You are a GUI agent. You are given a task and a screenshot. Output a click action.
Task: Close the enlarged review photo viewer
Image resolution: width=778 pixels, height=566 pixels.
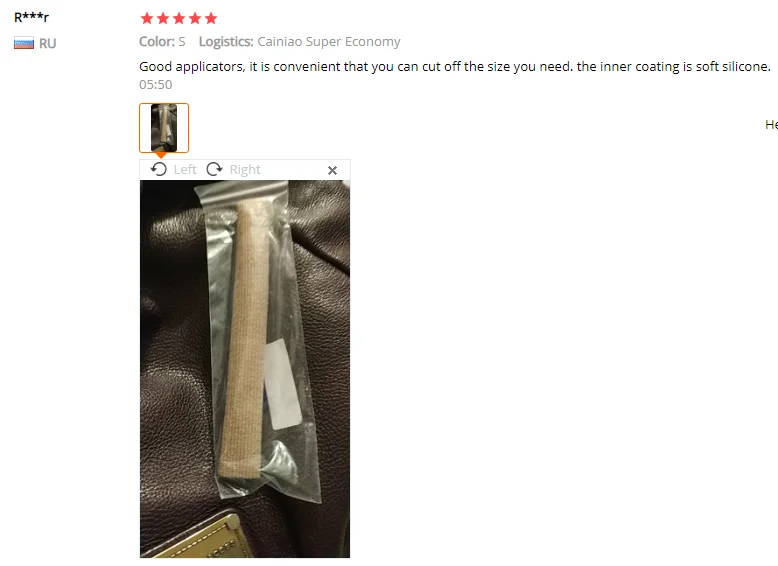(332, 170)
